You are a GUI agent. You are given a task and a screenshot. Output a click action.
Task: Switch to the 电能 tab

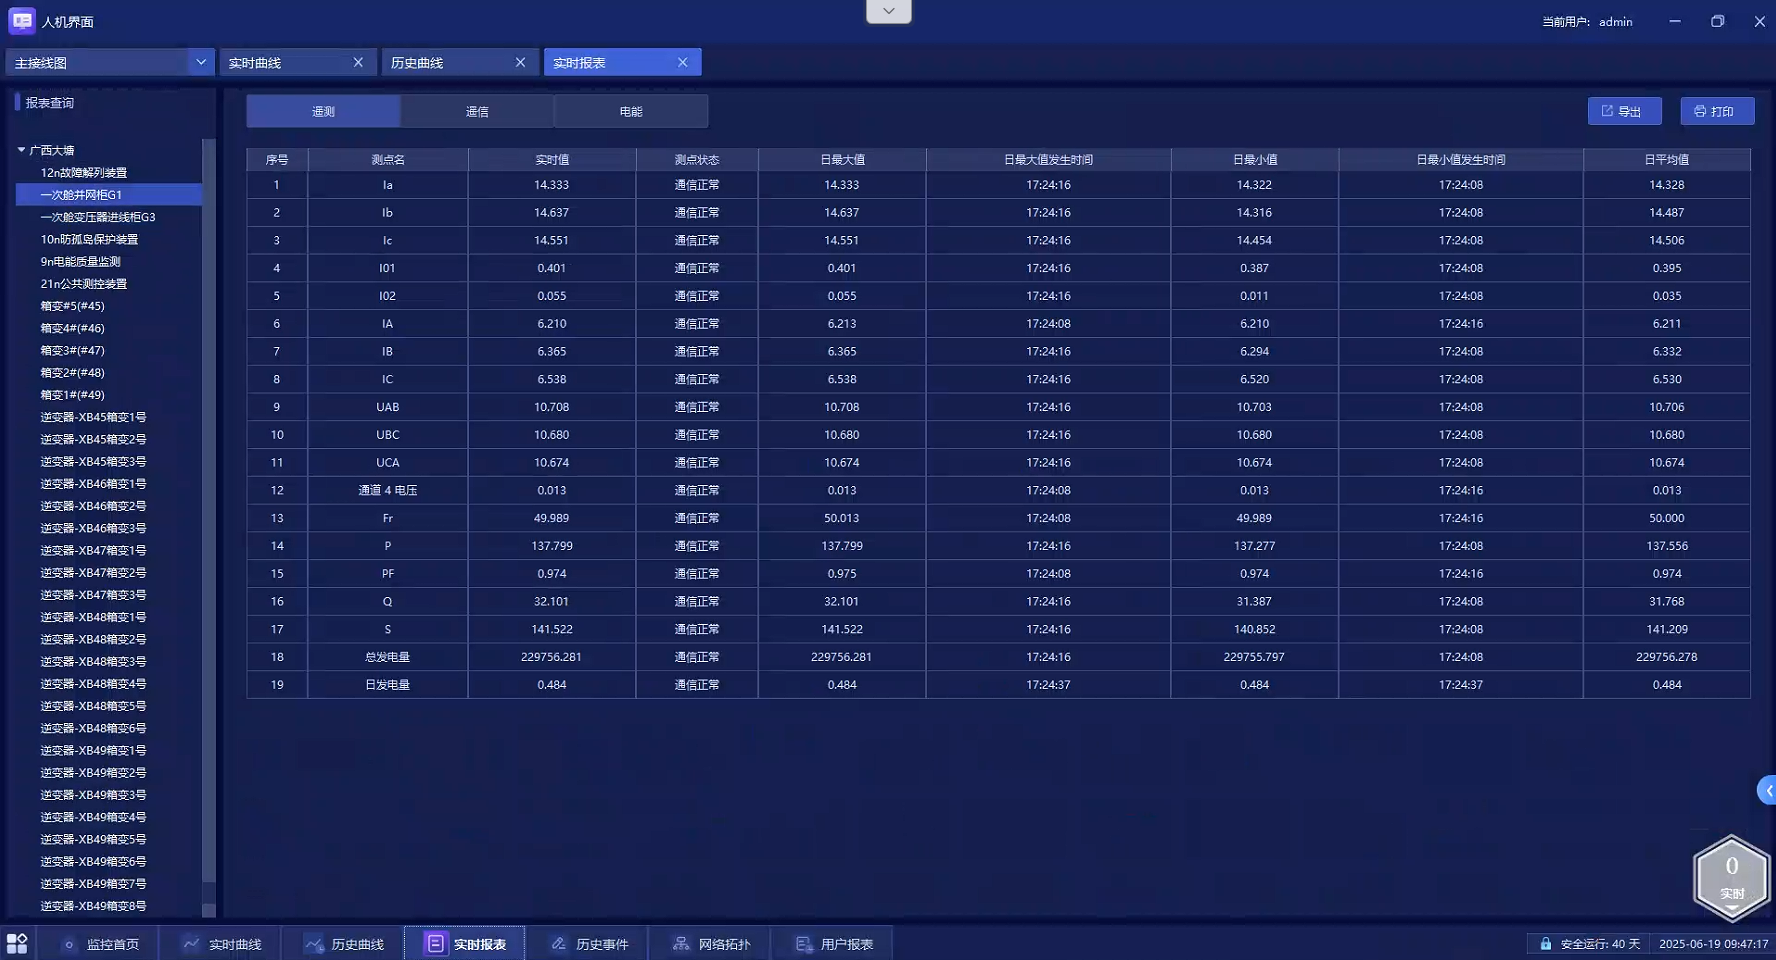631,111
